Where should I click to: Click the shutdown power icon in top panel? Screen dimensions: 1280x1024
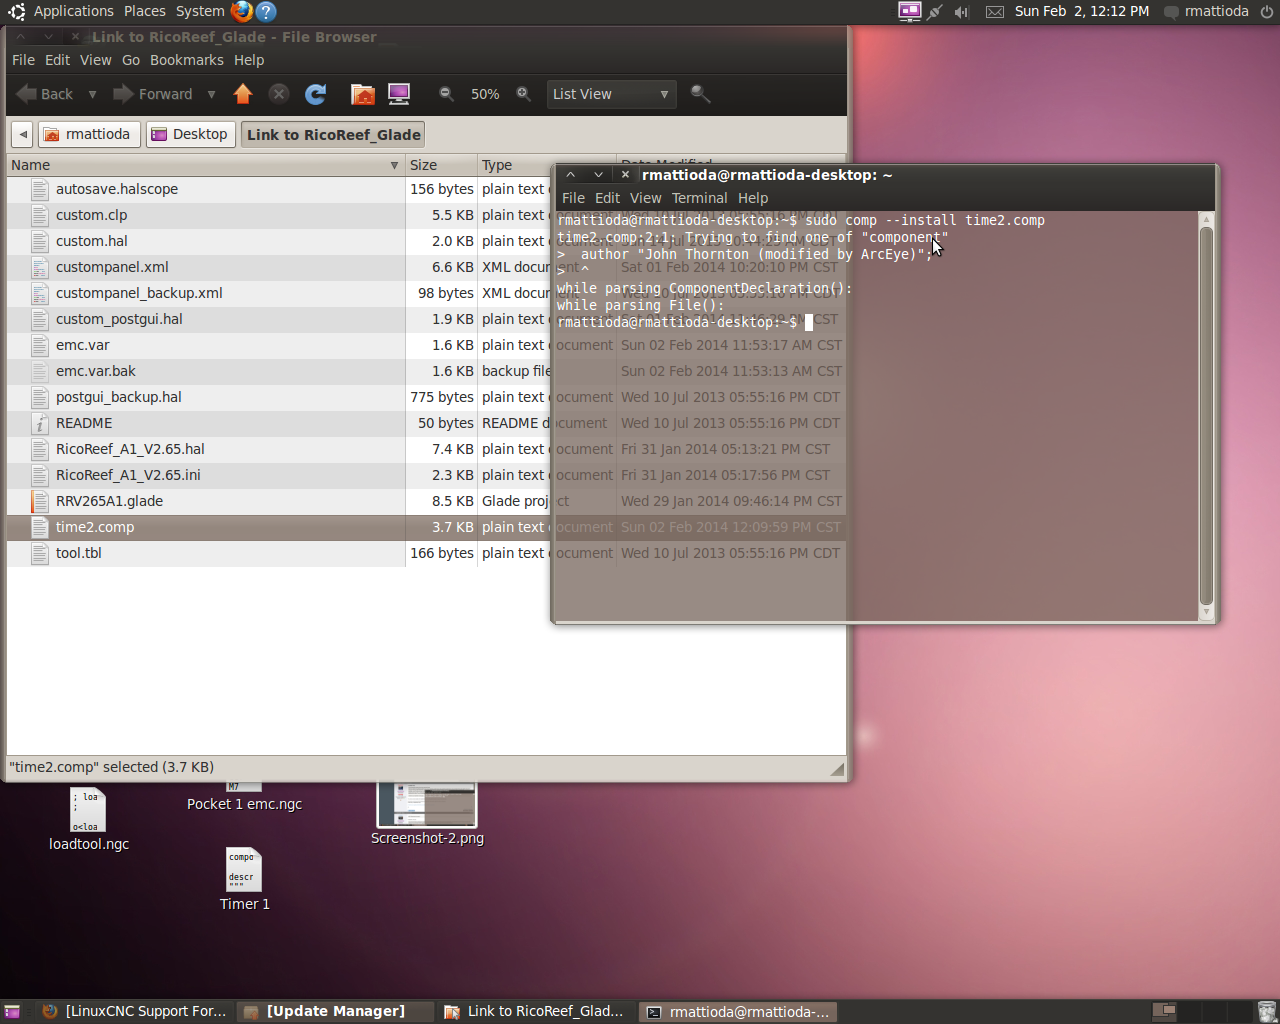1267,11
